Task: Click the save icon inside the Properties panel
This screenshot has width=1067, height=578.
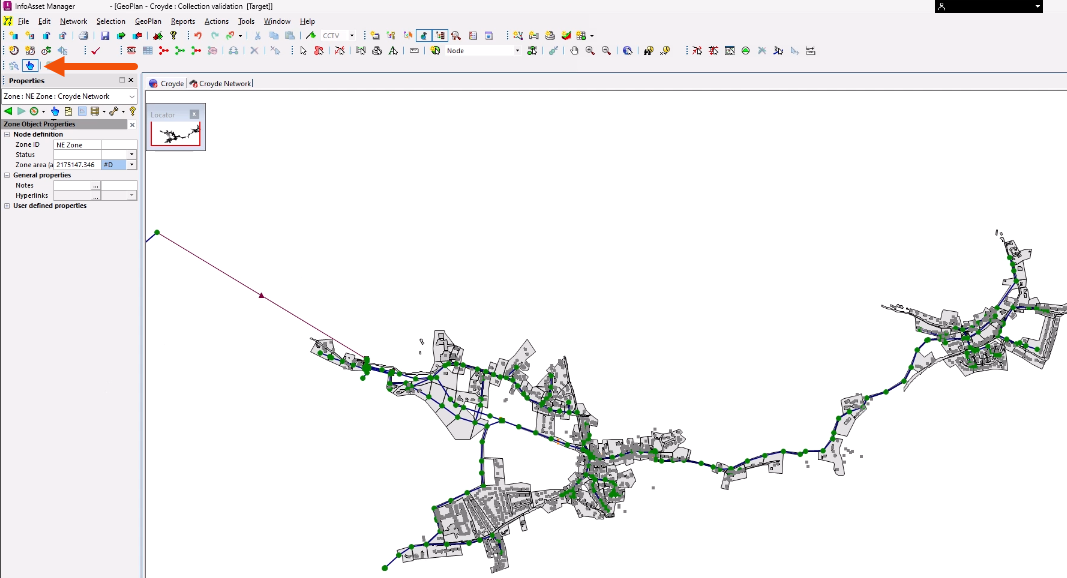Action: (95, 111)
